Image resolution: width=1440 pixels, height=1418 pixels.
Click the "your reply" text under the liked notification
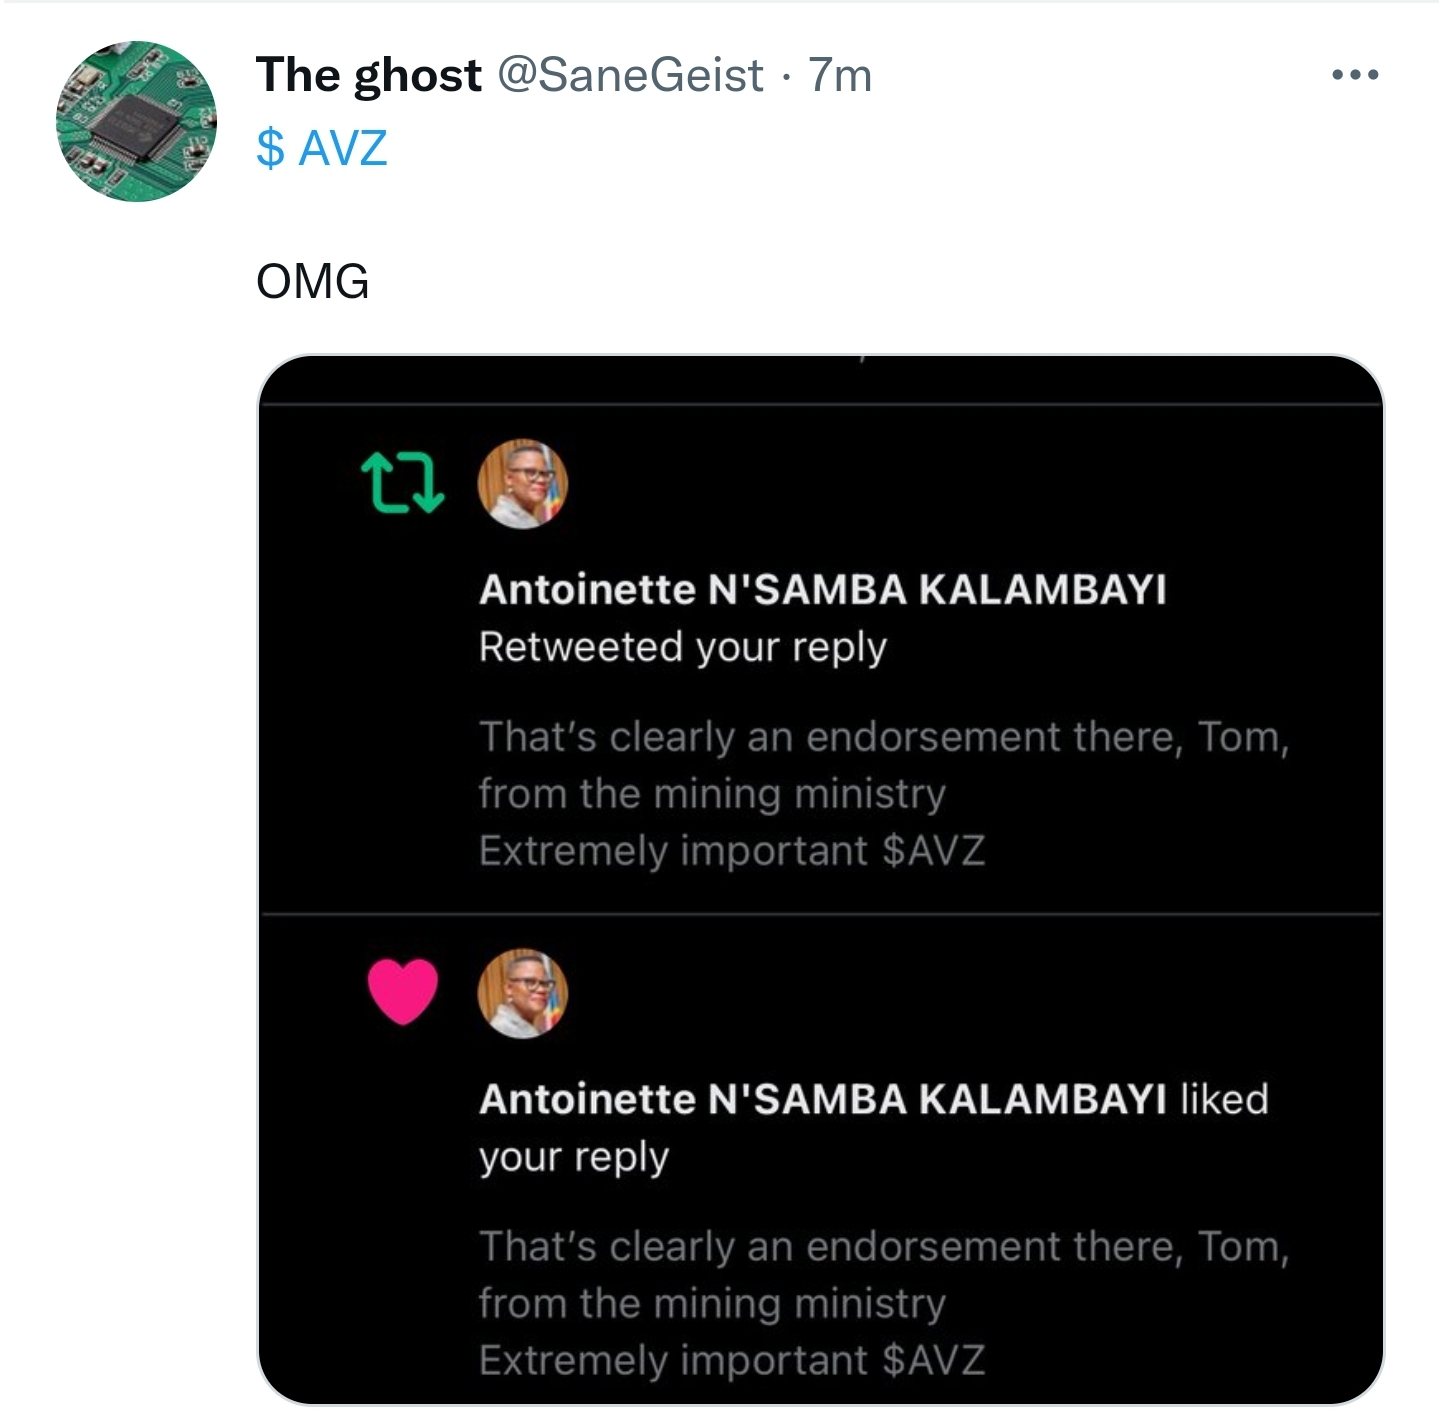tap(573, 1157)
